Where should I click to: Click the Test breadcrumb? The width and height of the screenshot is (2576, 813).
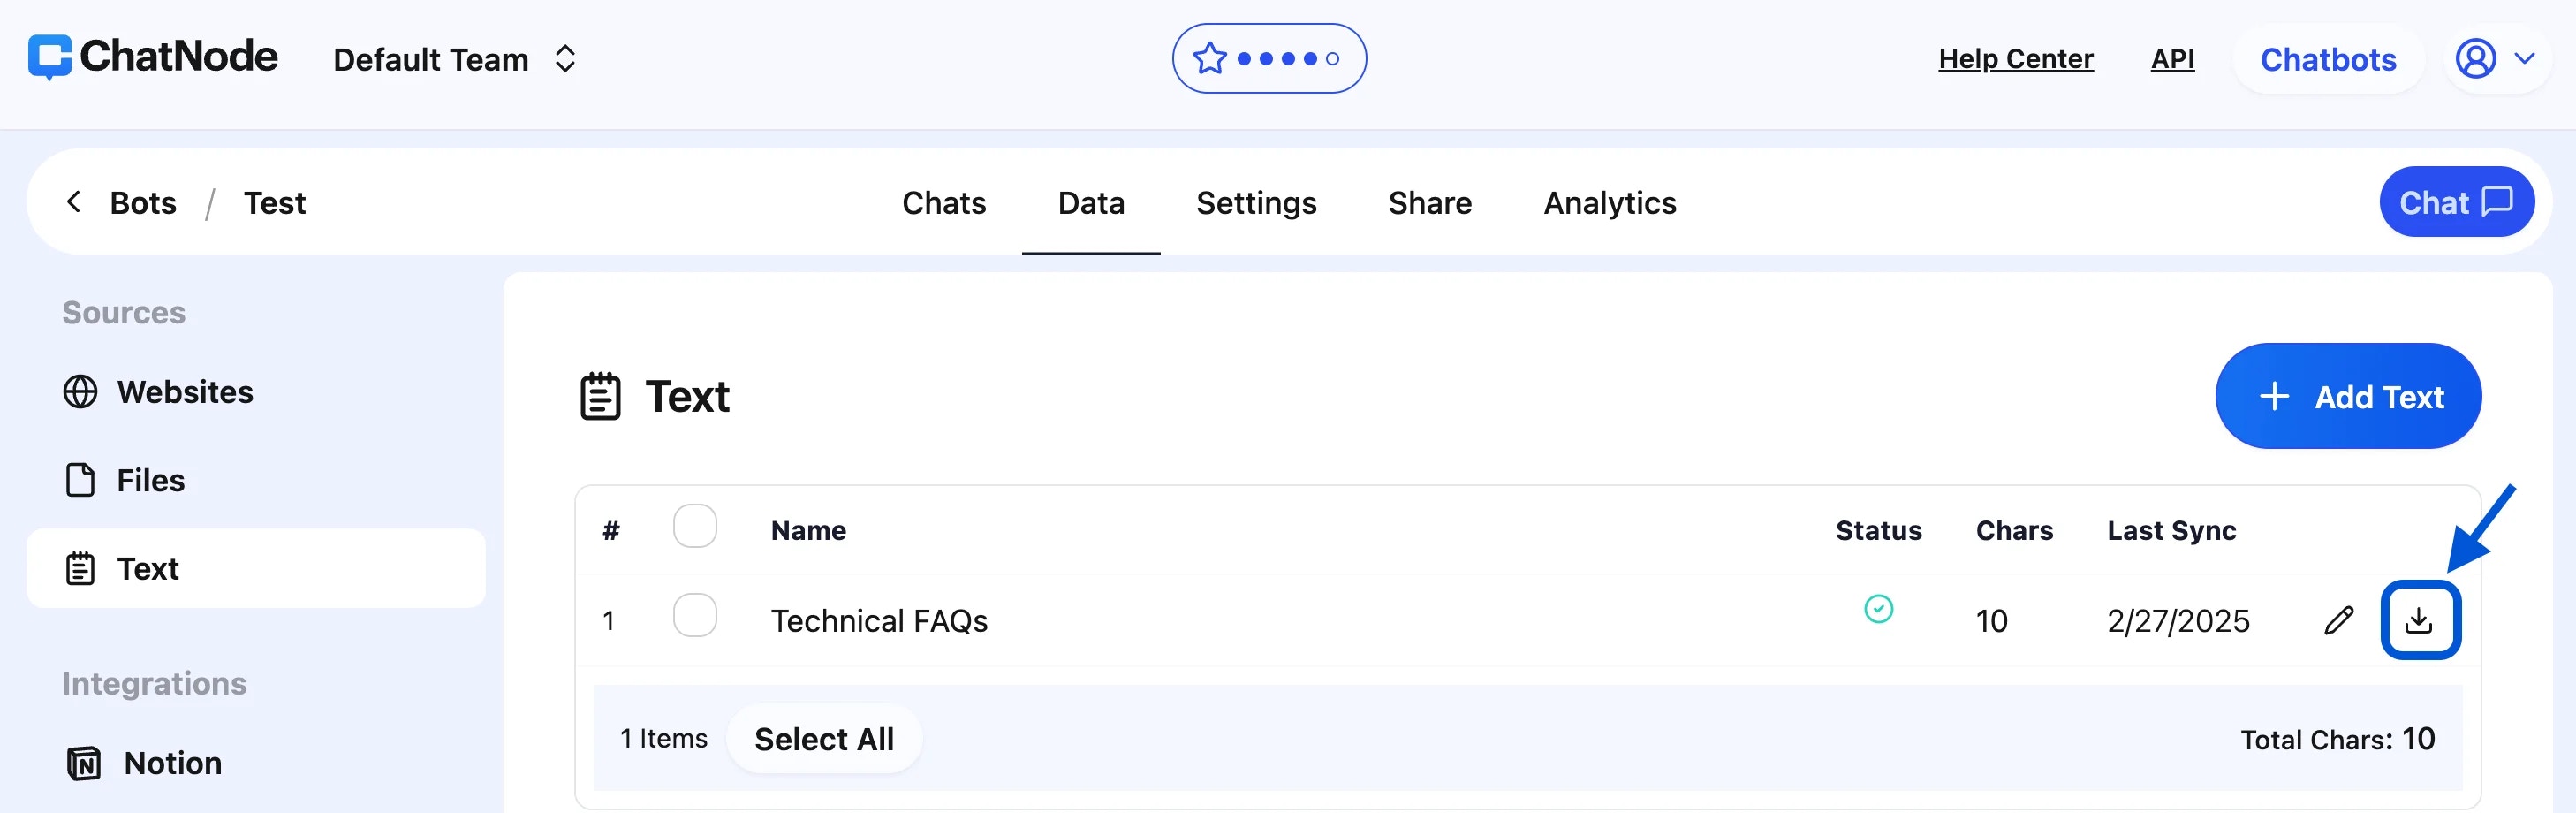[274, 203]
